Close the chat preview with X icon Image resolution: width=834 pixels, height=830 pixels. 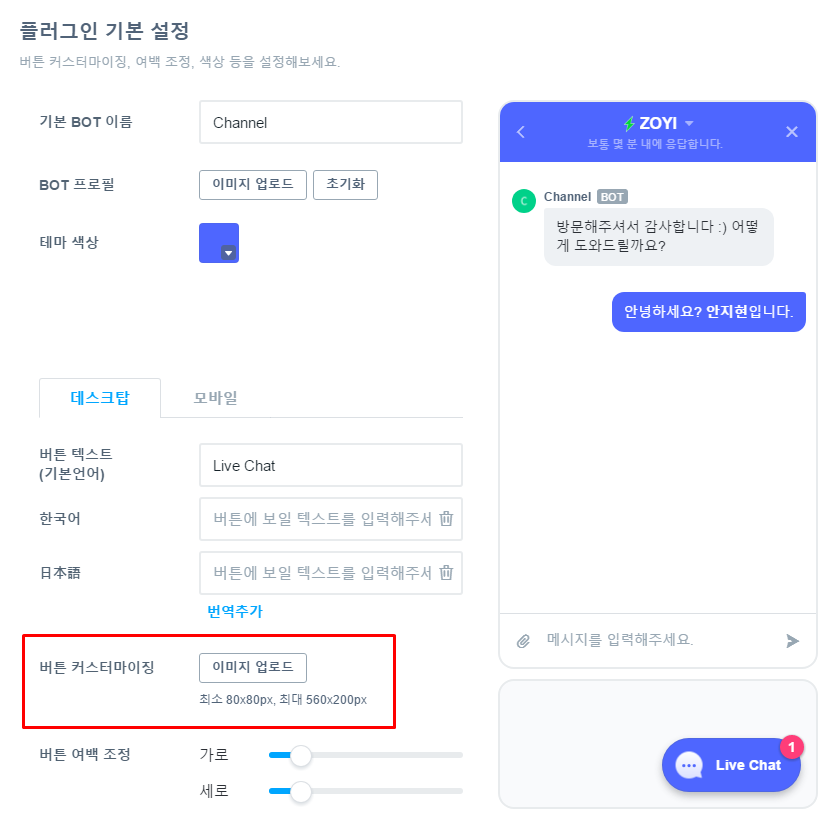(792, 132)
